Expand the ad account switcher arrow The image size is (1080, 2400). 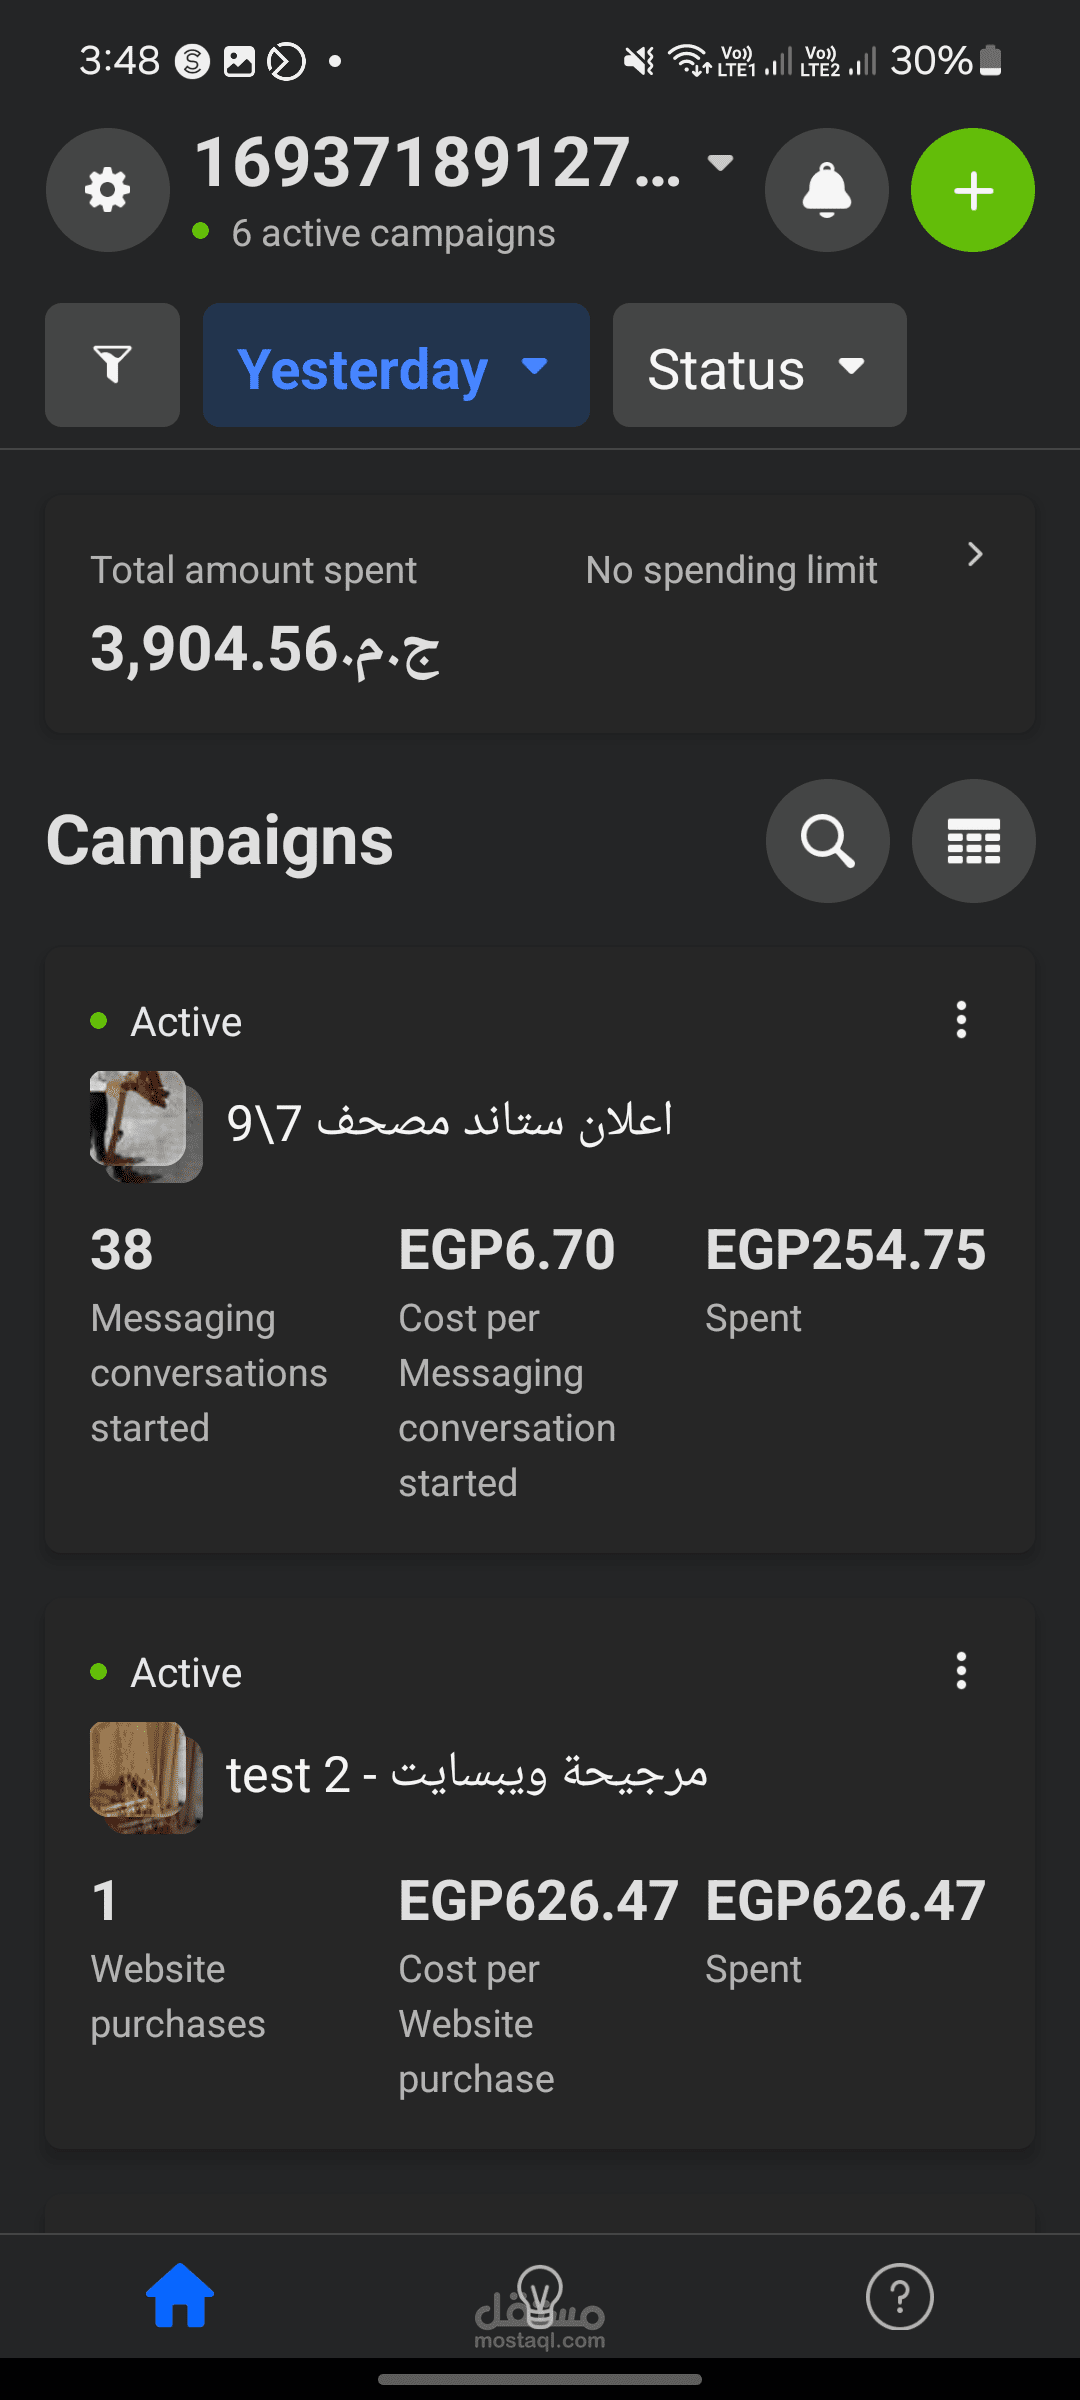coord(720,162)
